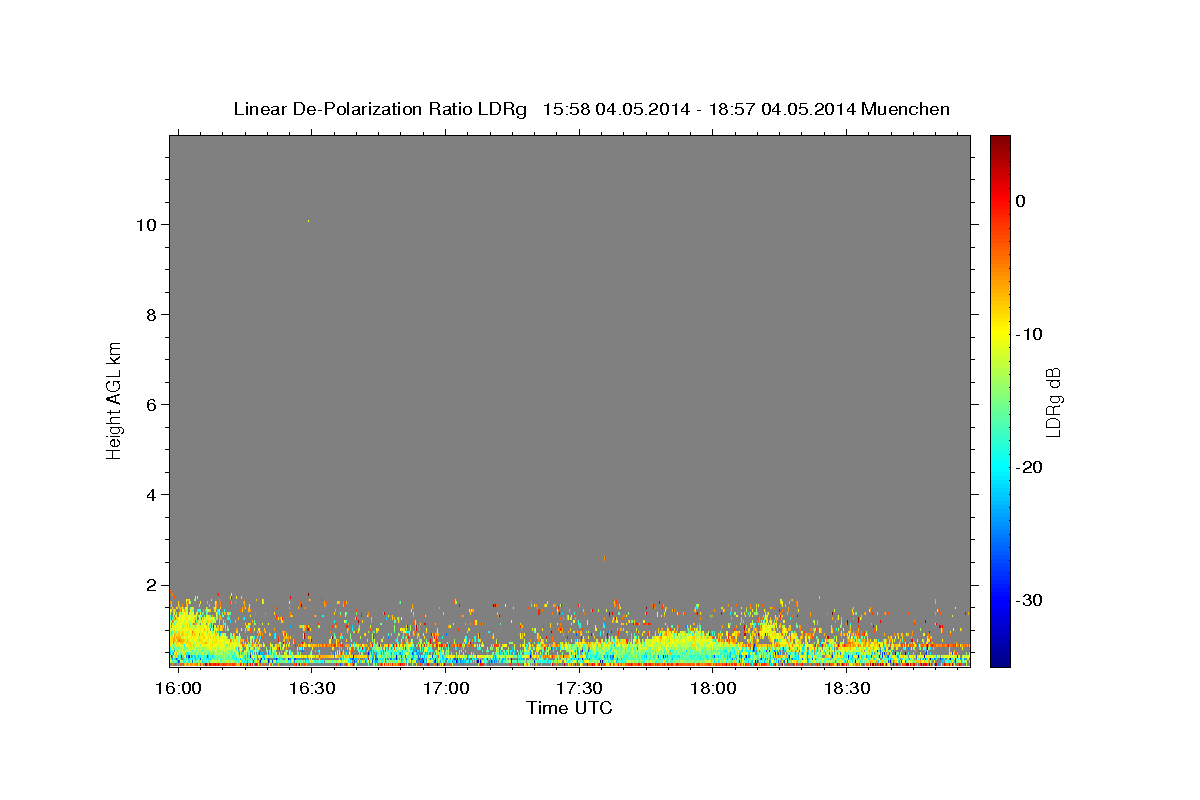Click the 17:30 time tick label
Viewport: 1200px width, 800px height.
pos(579,689)
